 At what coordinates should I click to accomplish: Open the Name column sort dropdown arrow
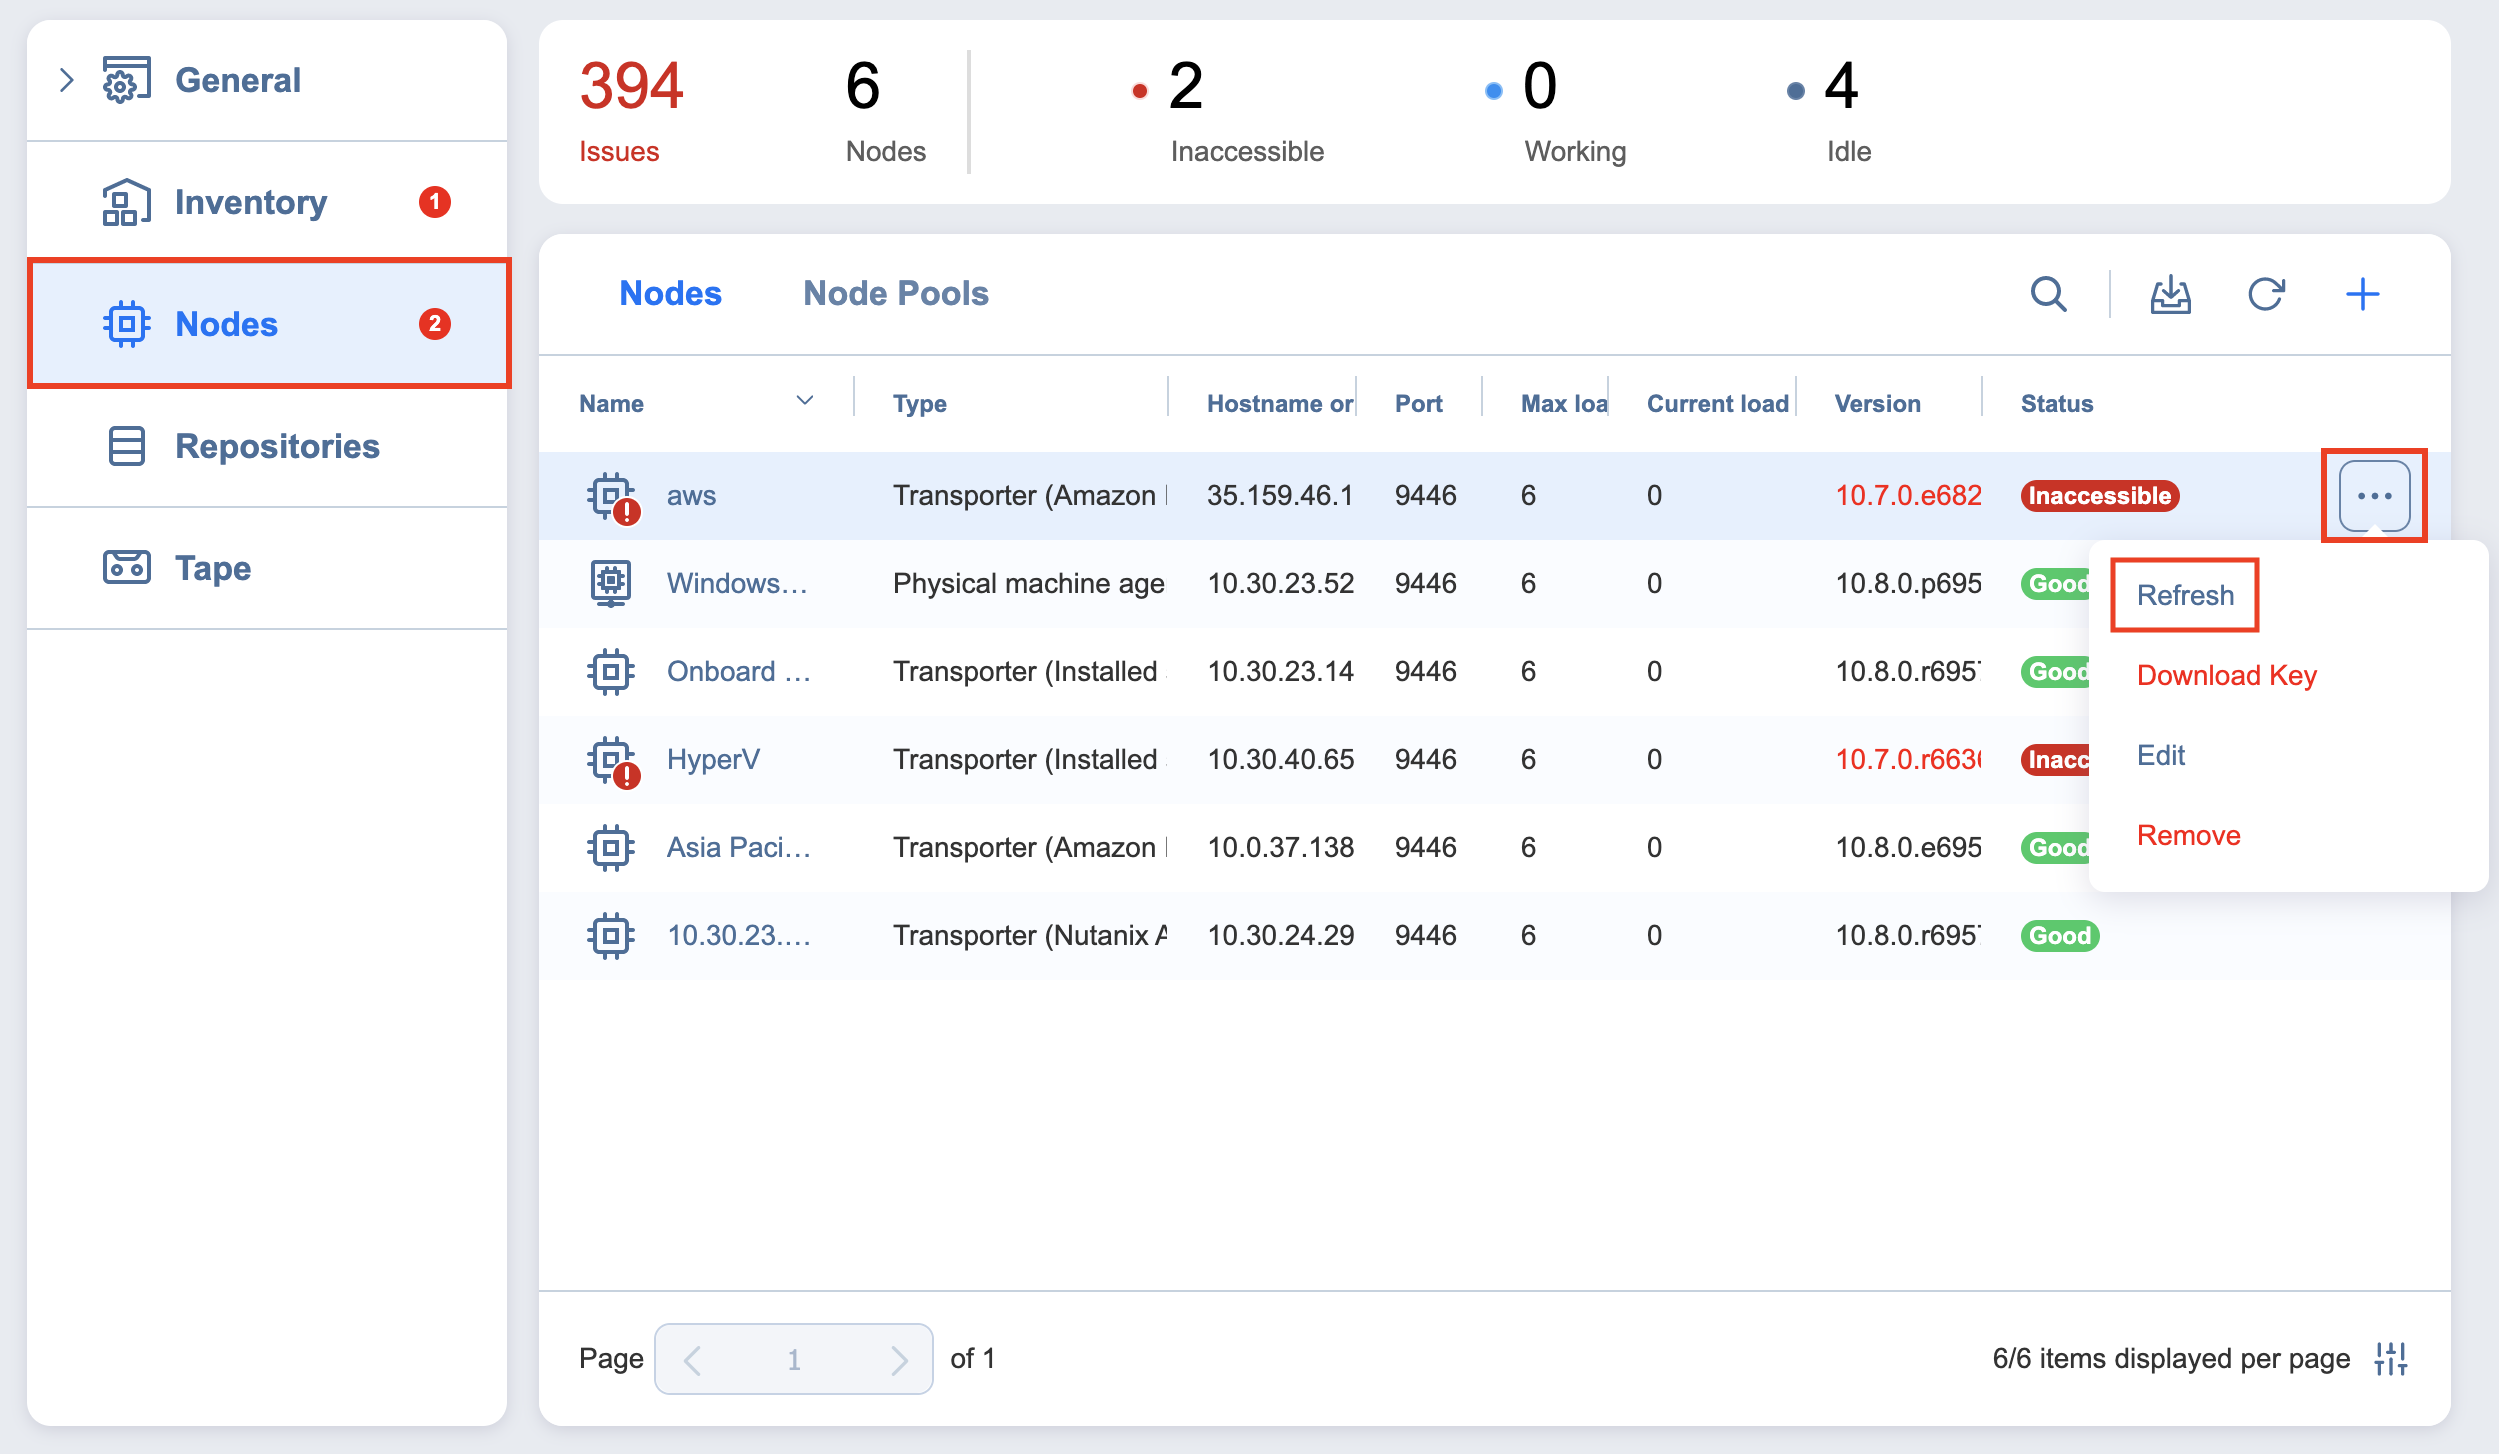[x=804, y=401]
